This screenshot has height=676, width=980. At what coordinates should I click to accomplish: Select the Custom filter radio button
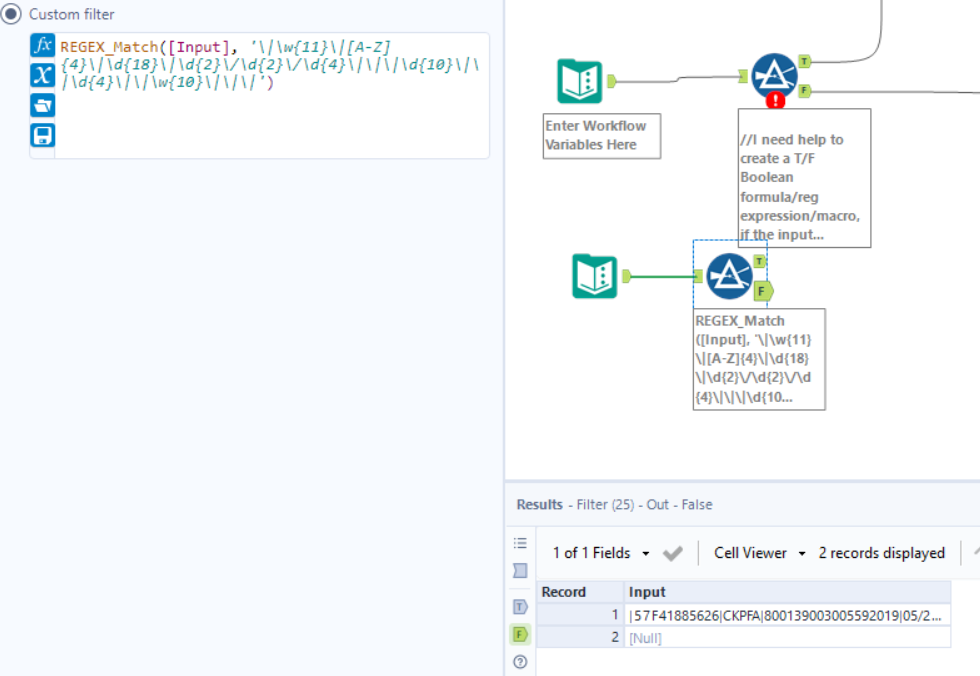pyautogui.click(x=11, y=14)
